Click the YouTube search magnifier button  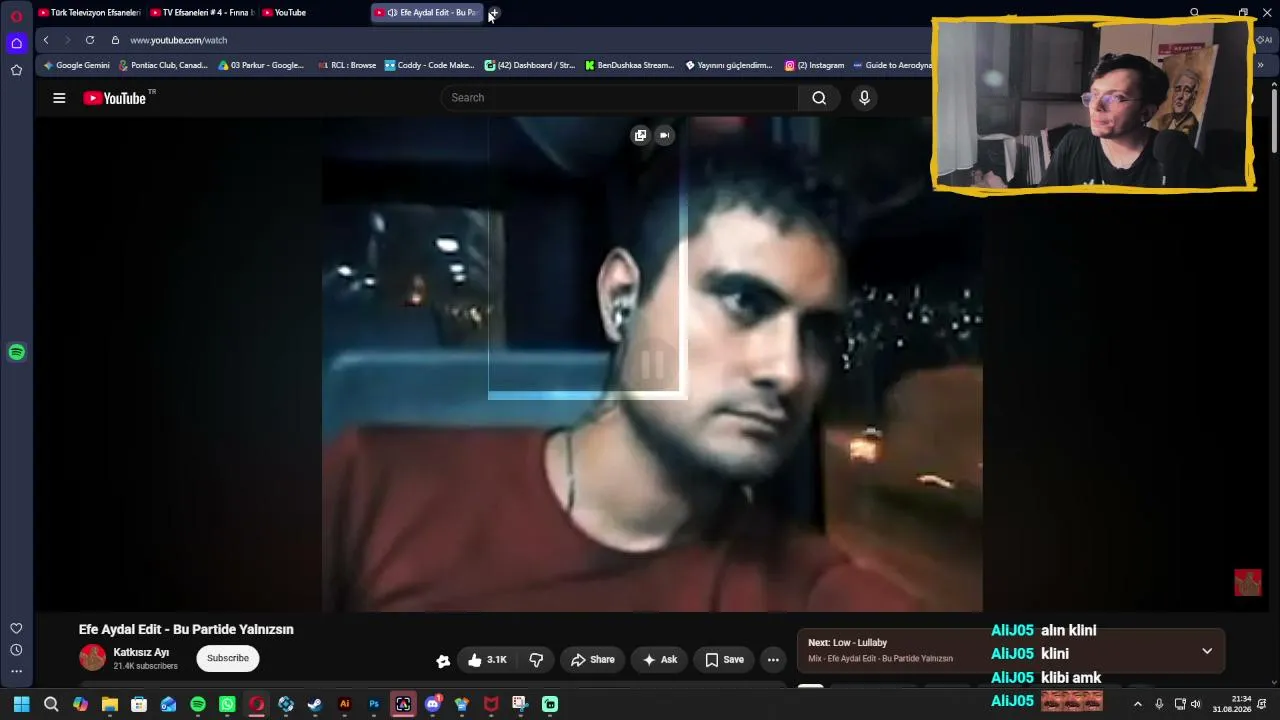coord(819,98)
